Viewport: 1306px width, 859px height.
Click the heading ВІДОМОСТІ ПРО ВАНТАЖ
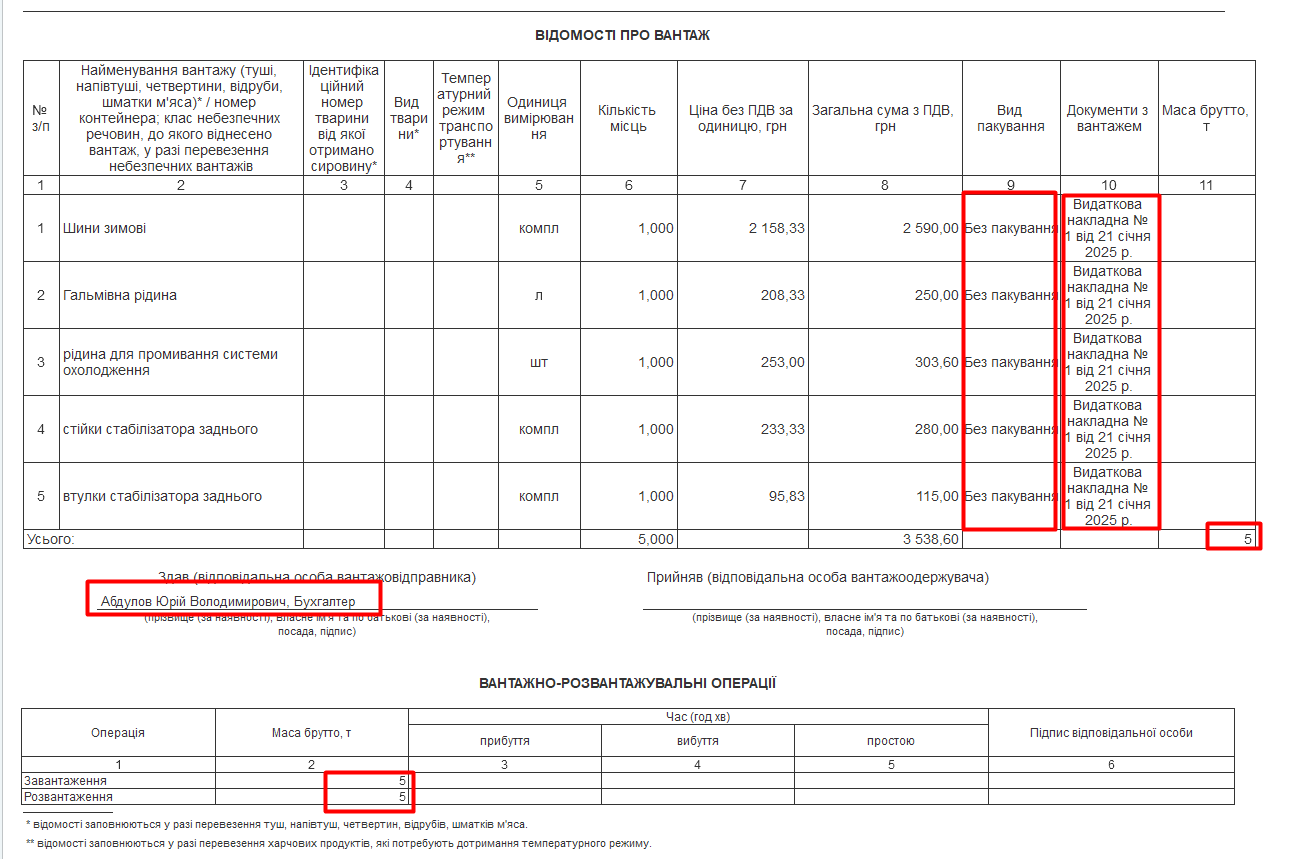622,35
